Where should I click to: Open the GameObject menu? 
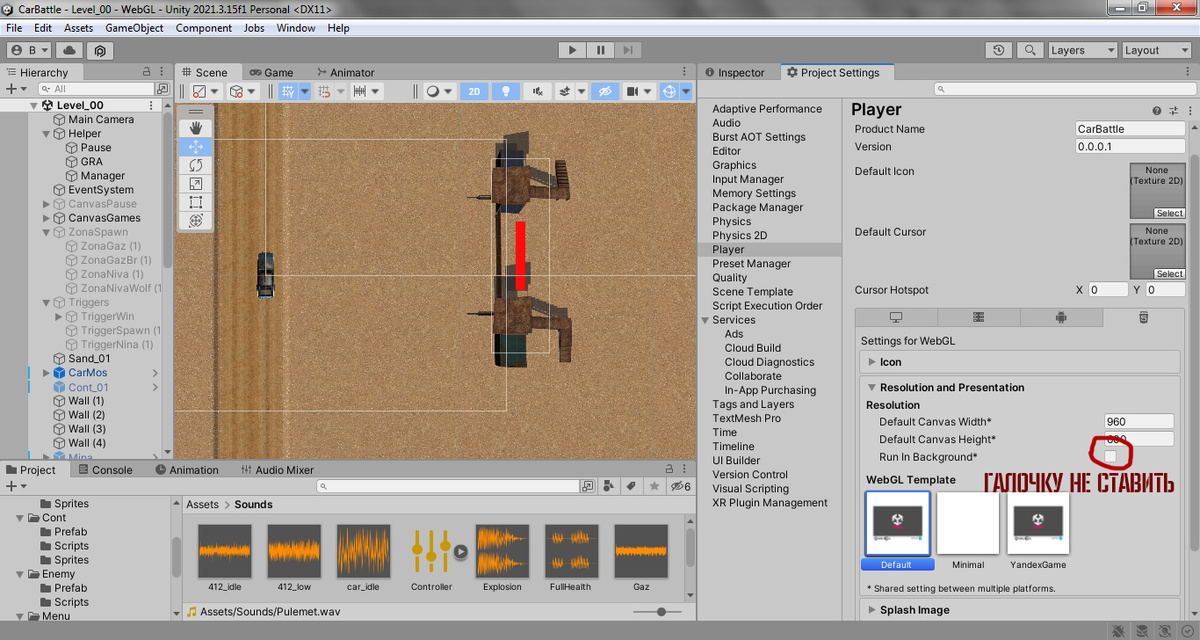click(x=134, y=28)
